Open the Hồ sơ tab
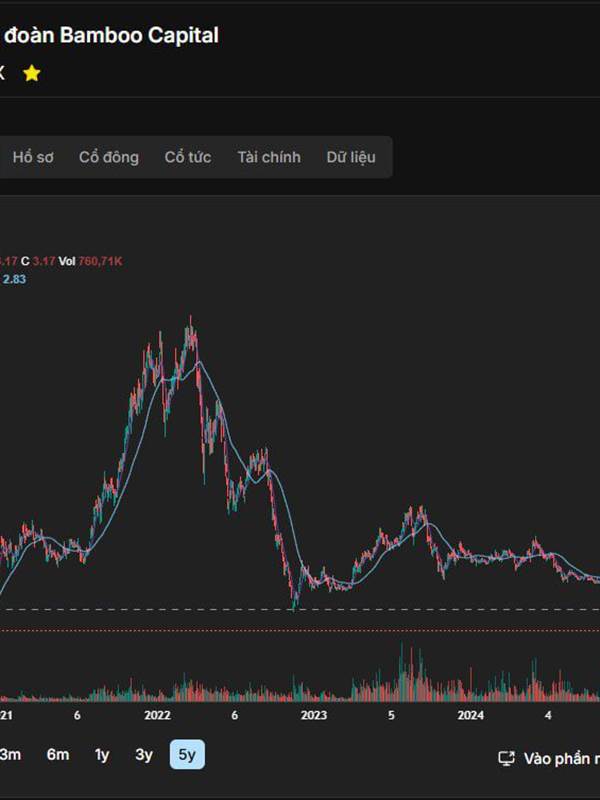 click(x=33, y=157)
